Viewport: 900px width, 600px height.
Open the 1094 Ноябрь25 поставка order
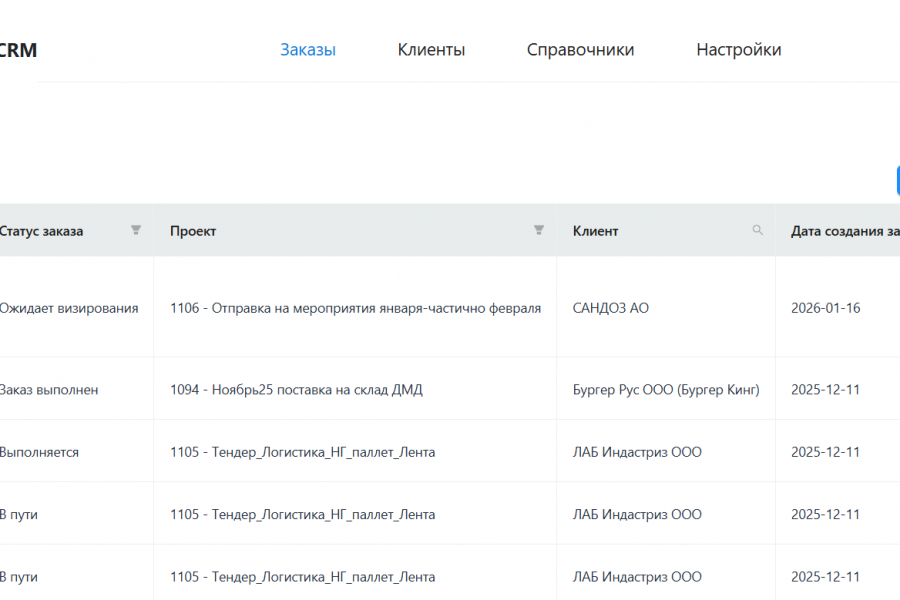pos(296,390)
